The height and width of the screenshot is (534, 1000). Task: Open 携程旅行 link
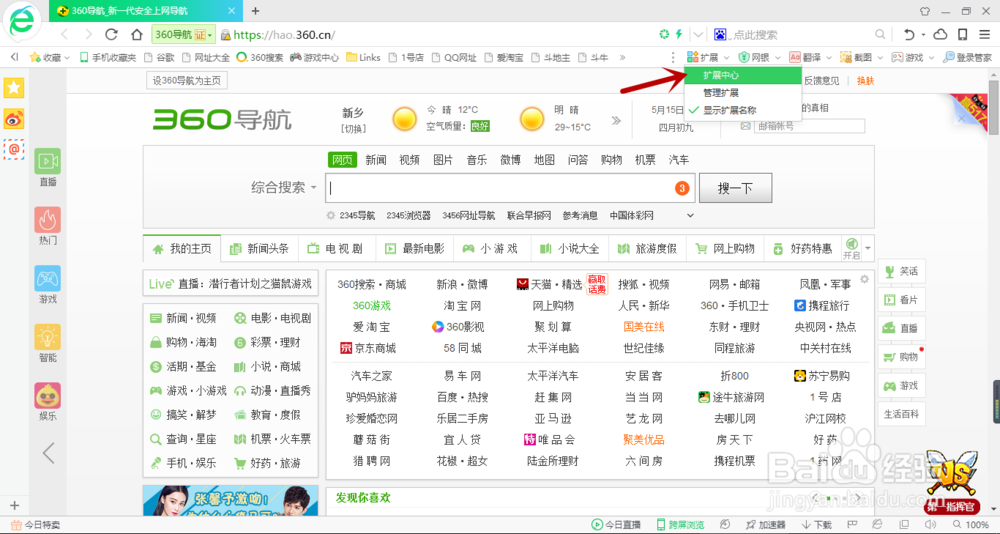point(821,306)
